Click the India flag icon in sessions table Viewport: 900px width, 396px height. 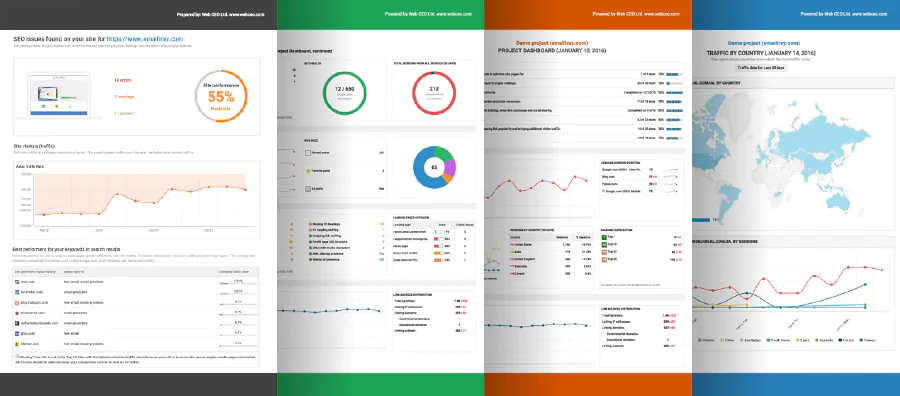pyautogui.click(x=512, y=252)
